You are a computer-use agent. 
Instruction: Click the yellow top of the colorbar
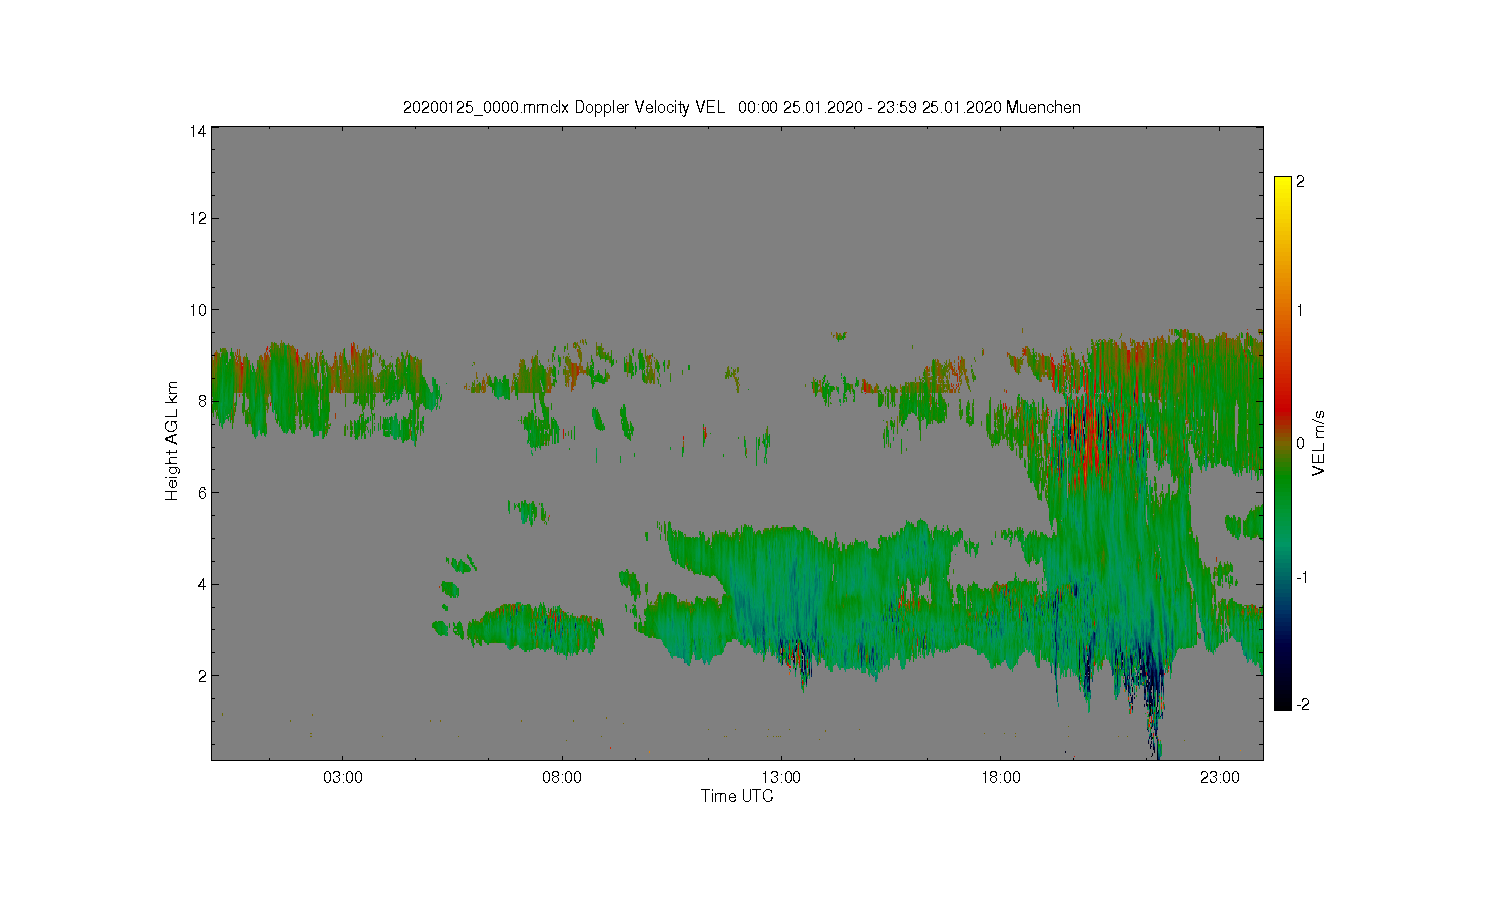[1283, 185]
